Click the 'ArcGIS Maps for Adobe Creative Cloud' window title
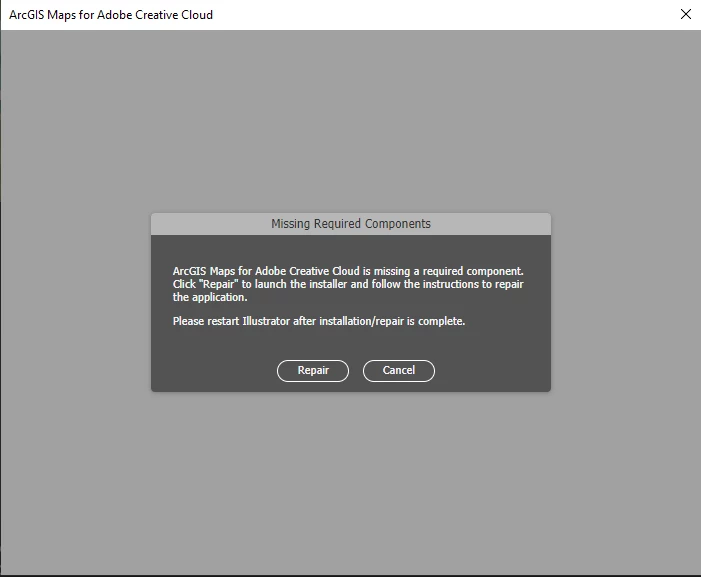The image size is (701, 577). tap(111, 15)
